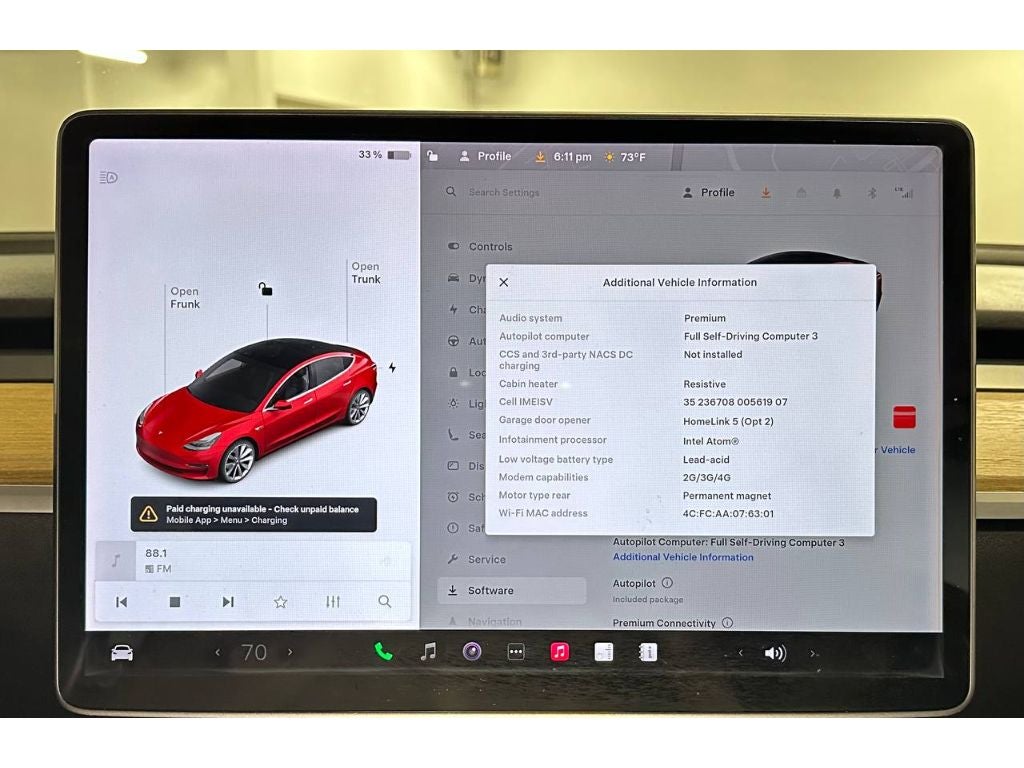The width and height of the screenshot is (1024, 768).
Task: Toggle the car door lock icon above the car
Action: coord(265,289)
